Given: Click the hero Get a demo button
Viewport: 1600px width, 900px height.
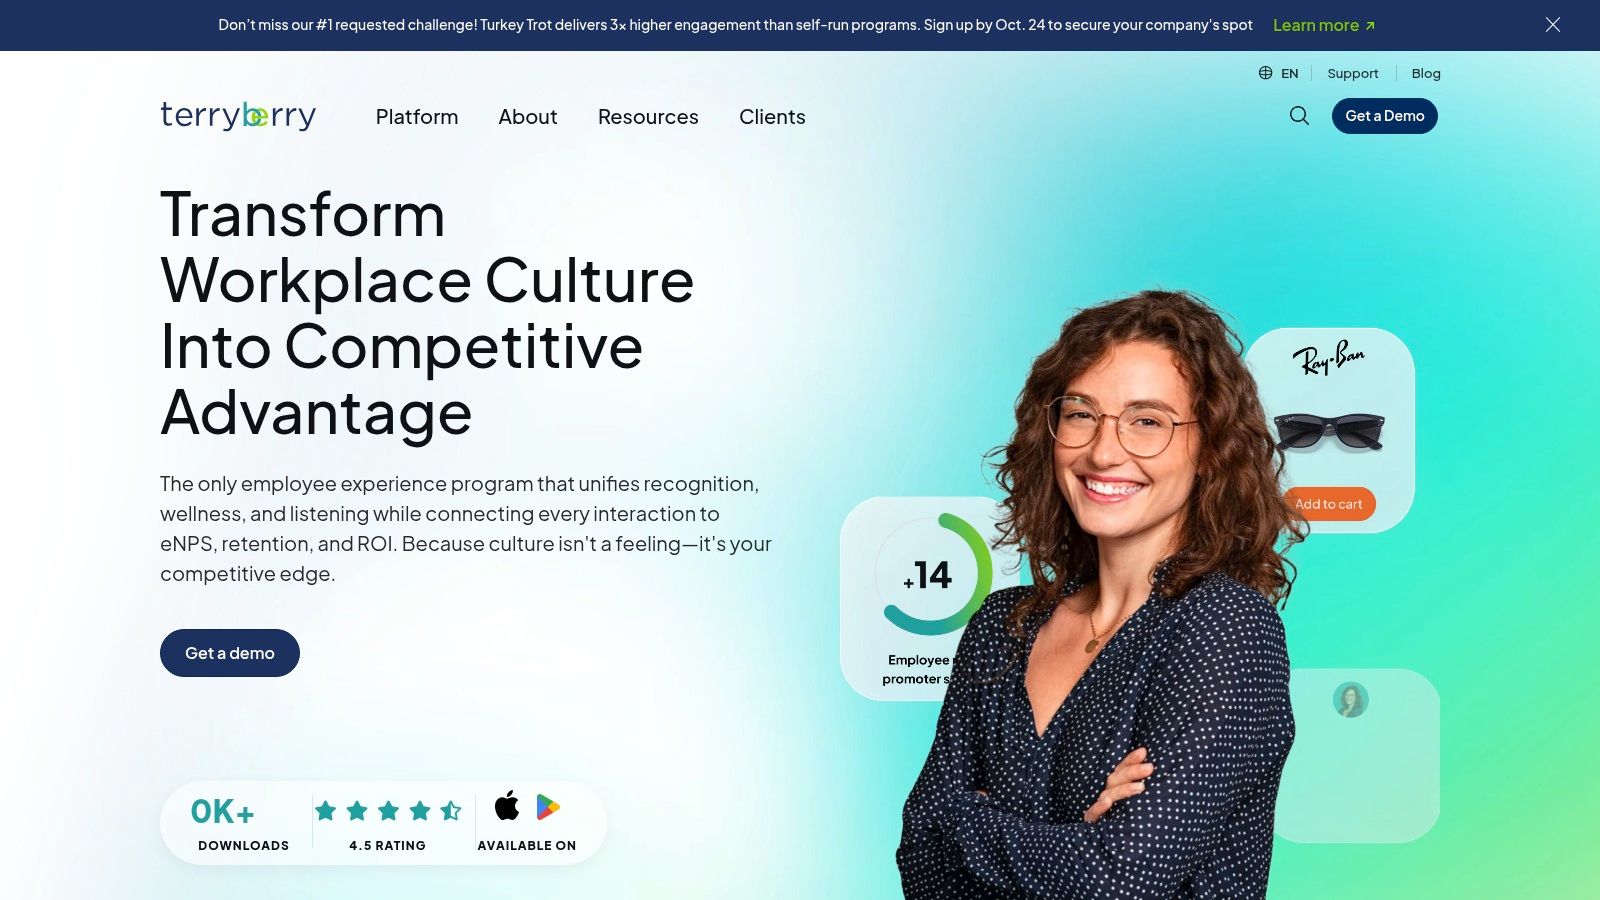Looking at the screenshot, I should [x=230, y=653].
